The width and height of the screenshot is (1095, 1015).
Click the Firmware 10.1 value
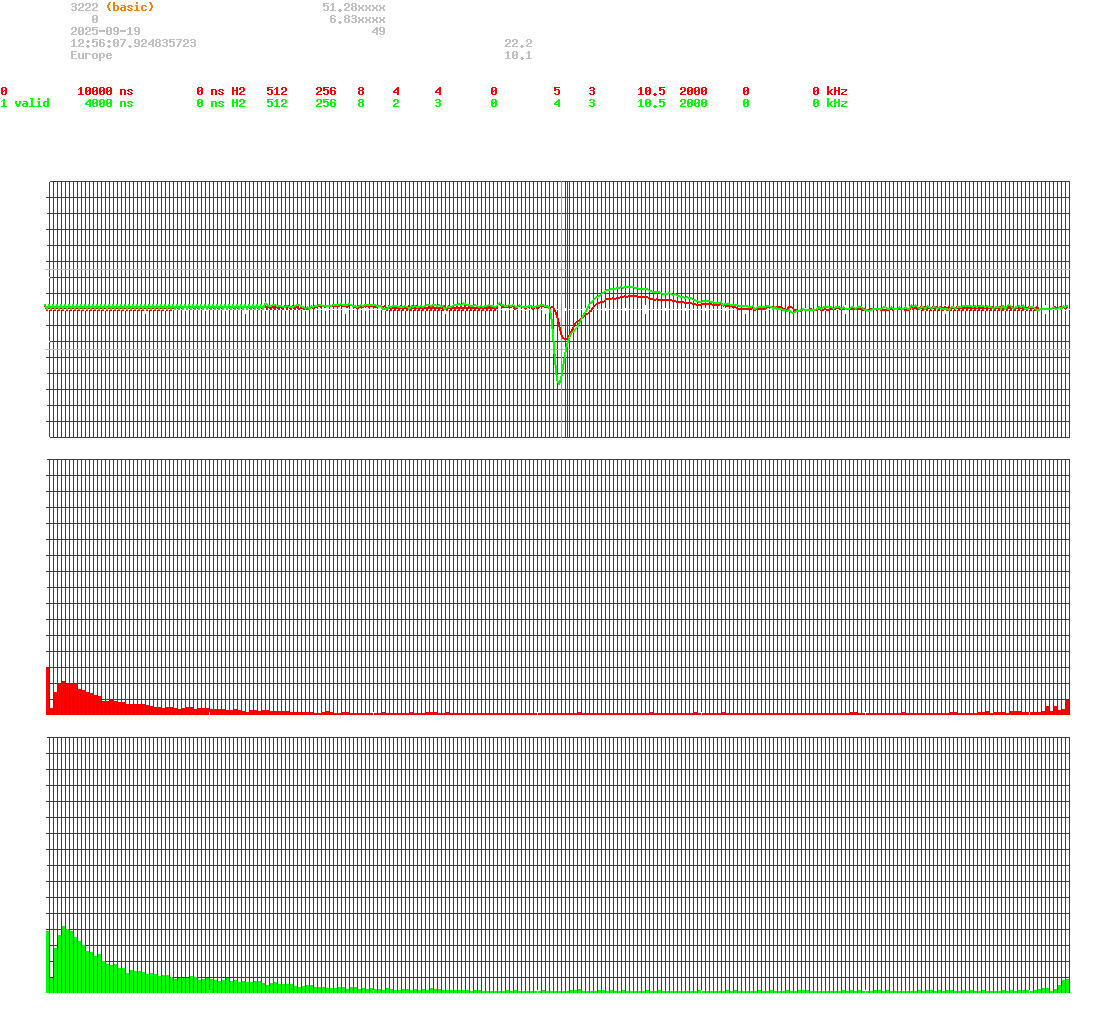(517, 55)
